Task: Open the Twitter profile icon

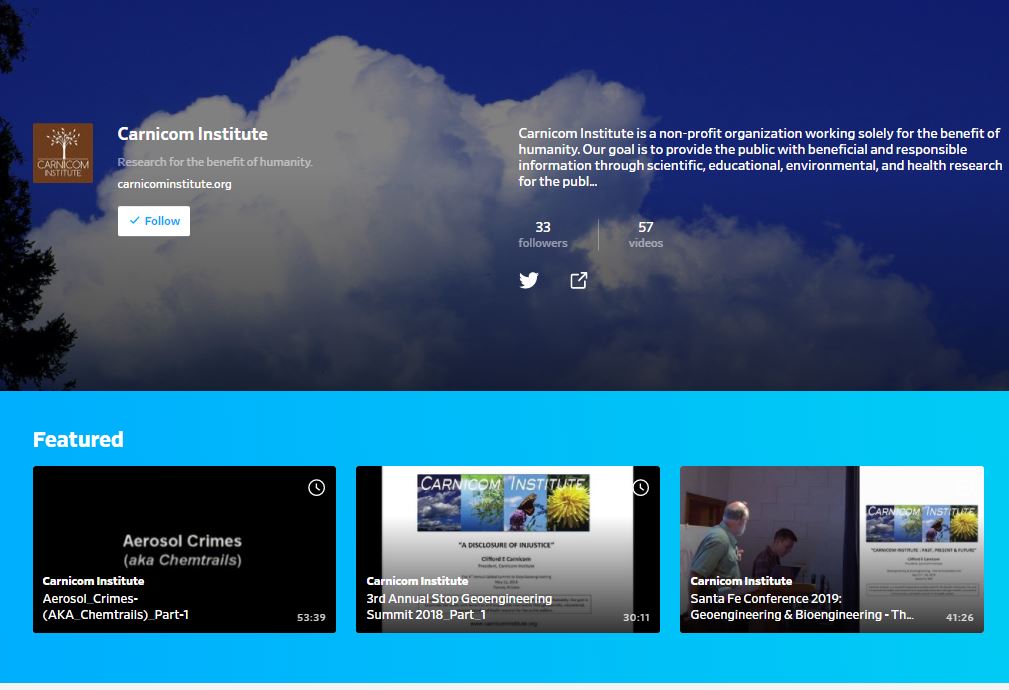Action: (529, 280)
